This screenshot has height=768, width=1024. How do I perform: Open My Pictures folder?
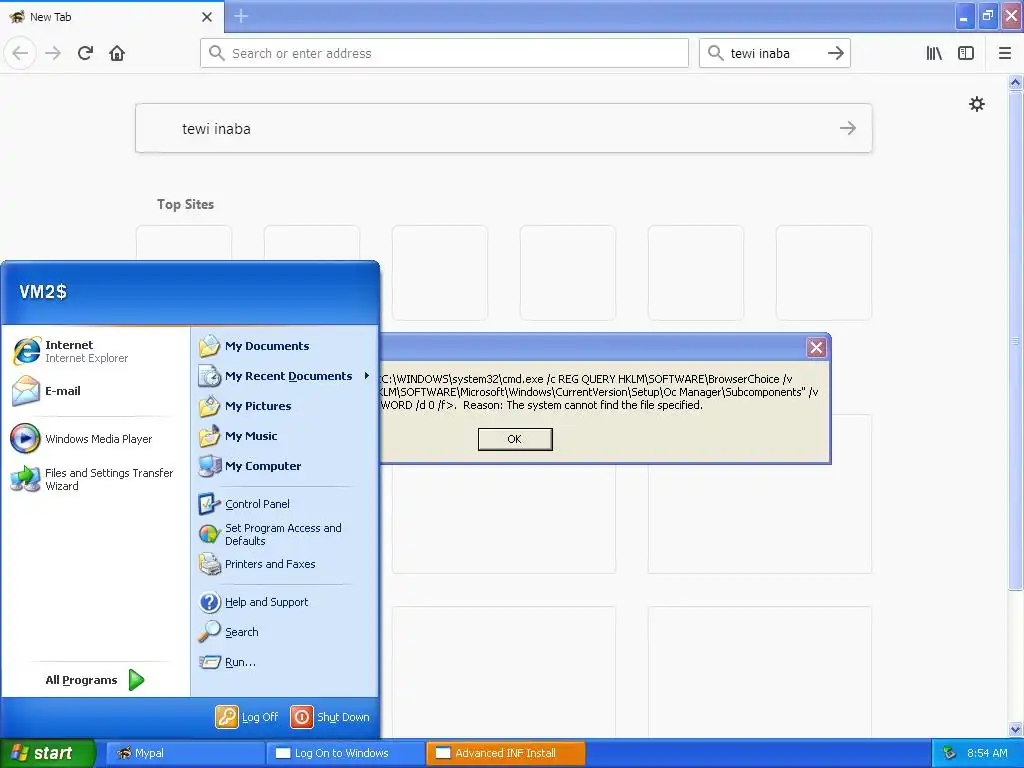tap(285, 406)
